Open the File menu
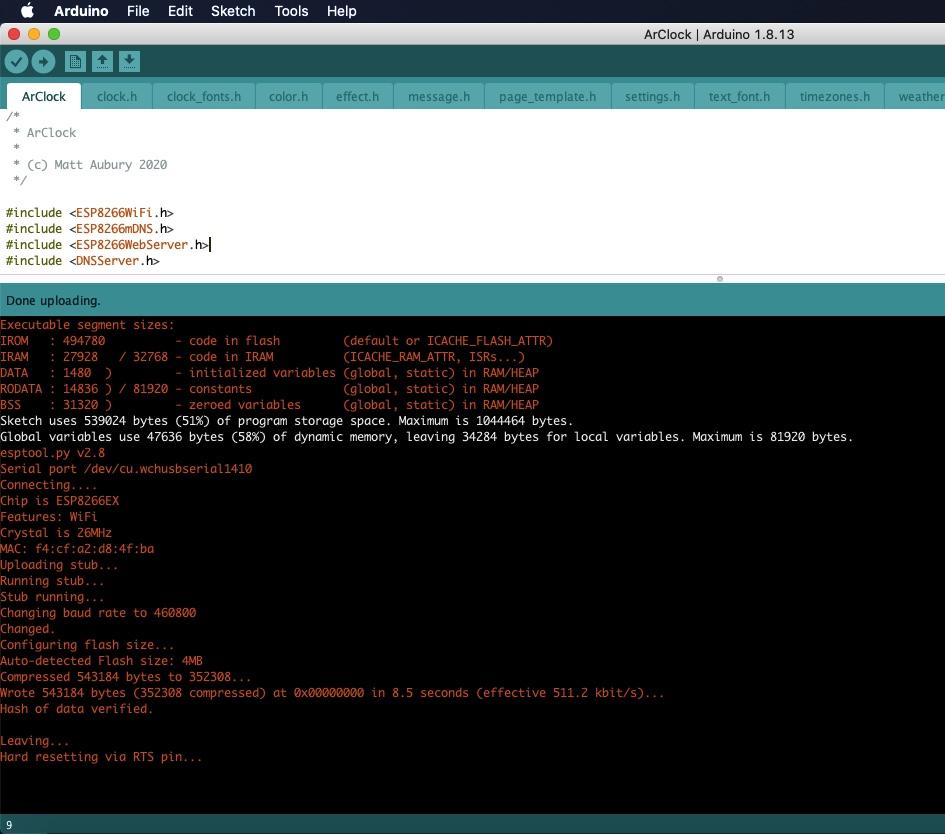945x834 pixels. pyautogui.click(x=138, y=11)
